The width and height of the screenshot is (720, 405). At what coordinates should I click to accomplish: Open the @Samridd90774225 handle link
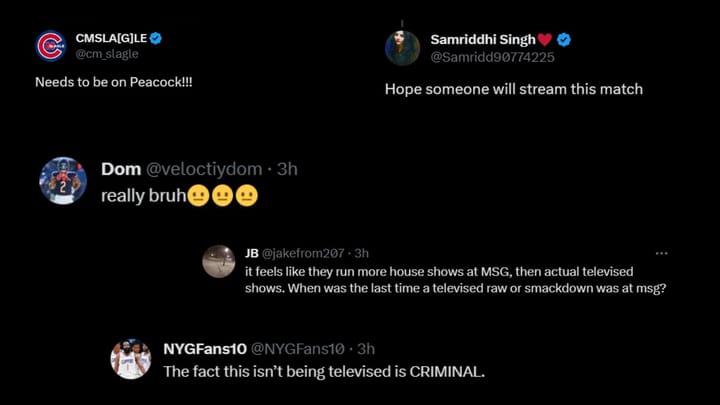pos(484,56)
